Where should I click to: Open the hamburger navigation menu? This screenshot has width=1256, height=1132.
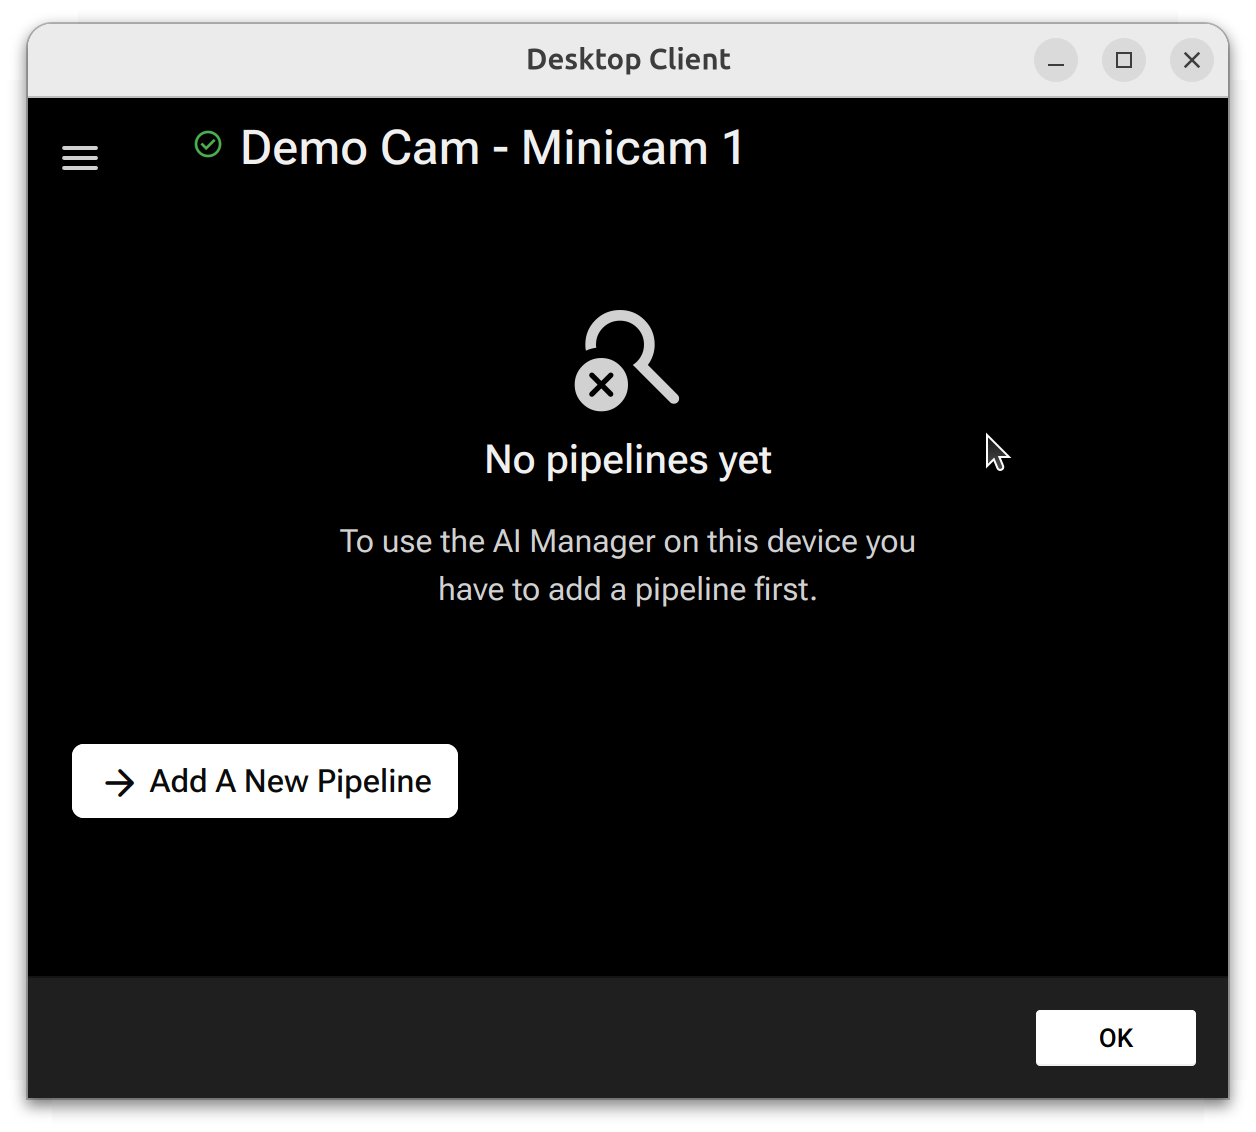point(80,158)
